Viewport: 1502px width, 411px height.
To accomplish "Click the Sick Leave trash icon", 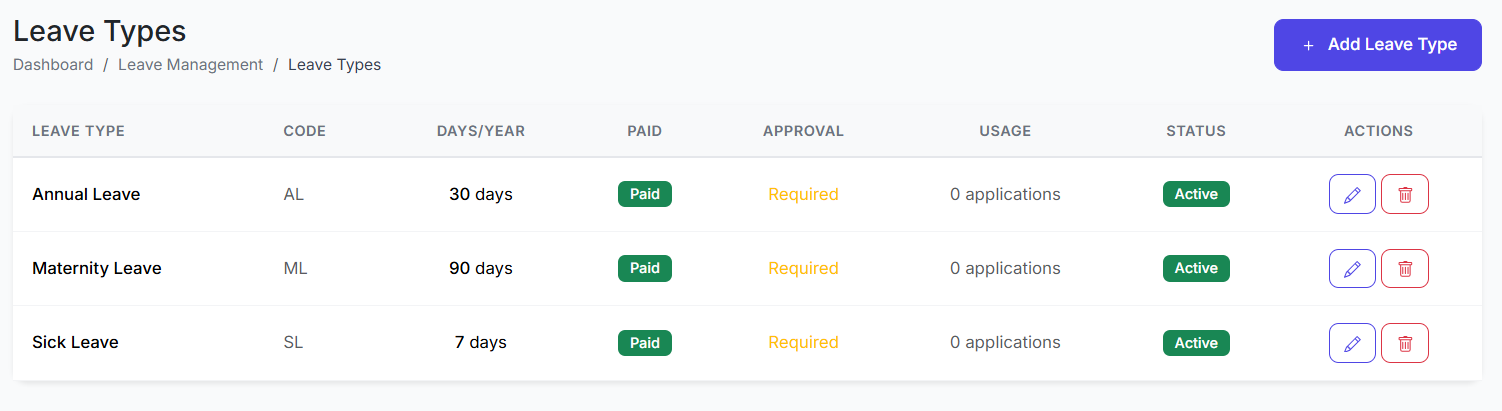I will (x=1404, y=342).
